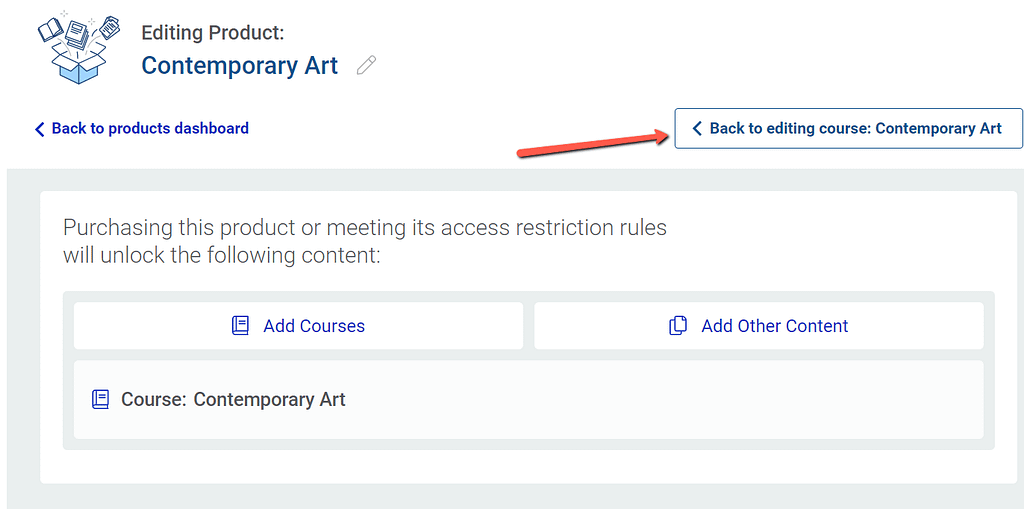Image resolution: width=1024 pixels, height=509 pixels.
Task: Click chevron beside Back to products dashboard
Action: (40, 129)
